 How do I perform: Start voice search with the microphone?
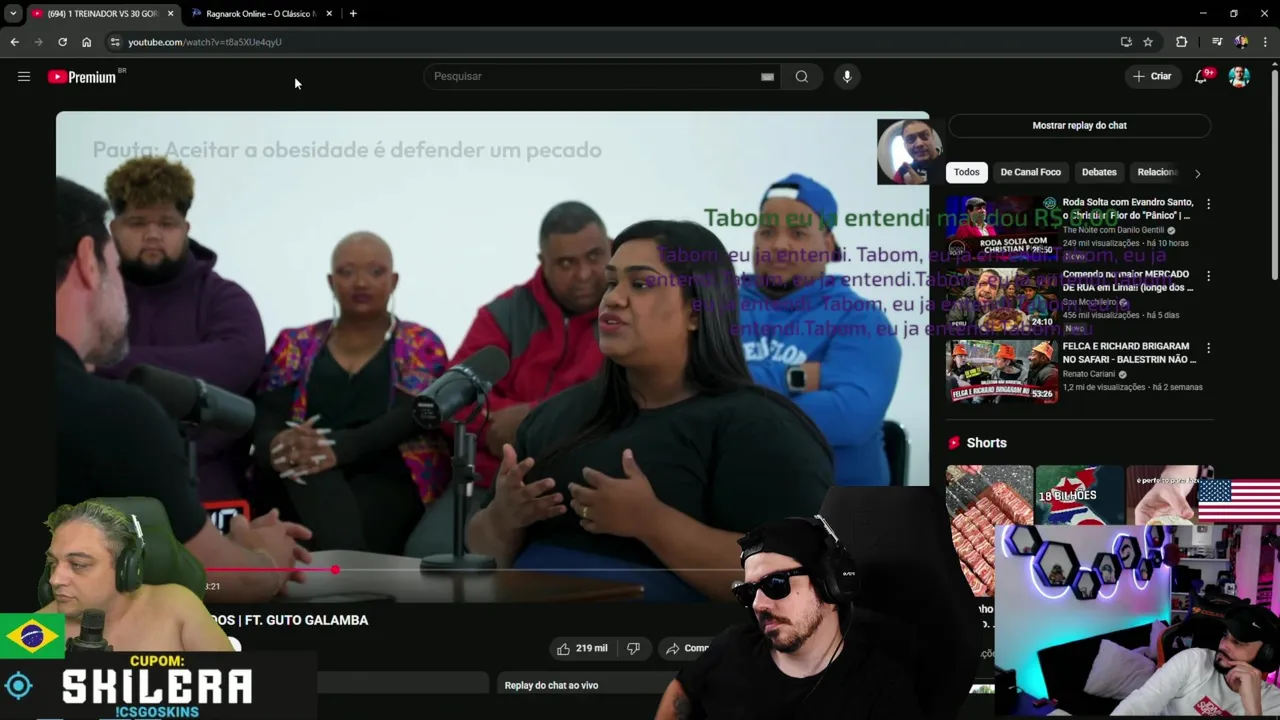tap(847, 76)
